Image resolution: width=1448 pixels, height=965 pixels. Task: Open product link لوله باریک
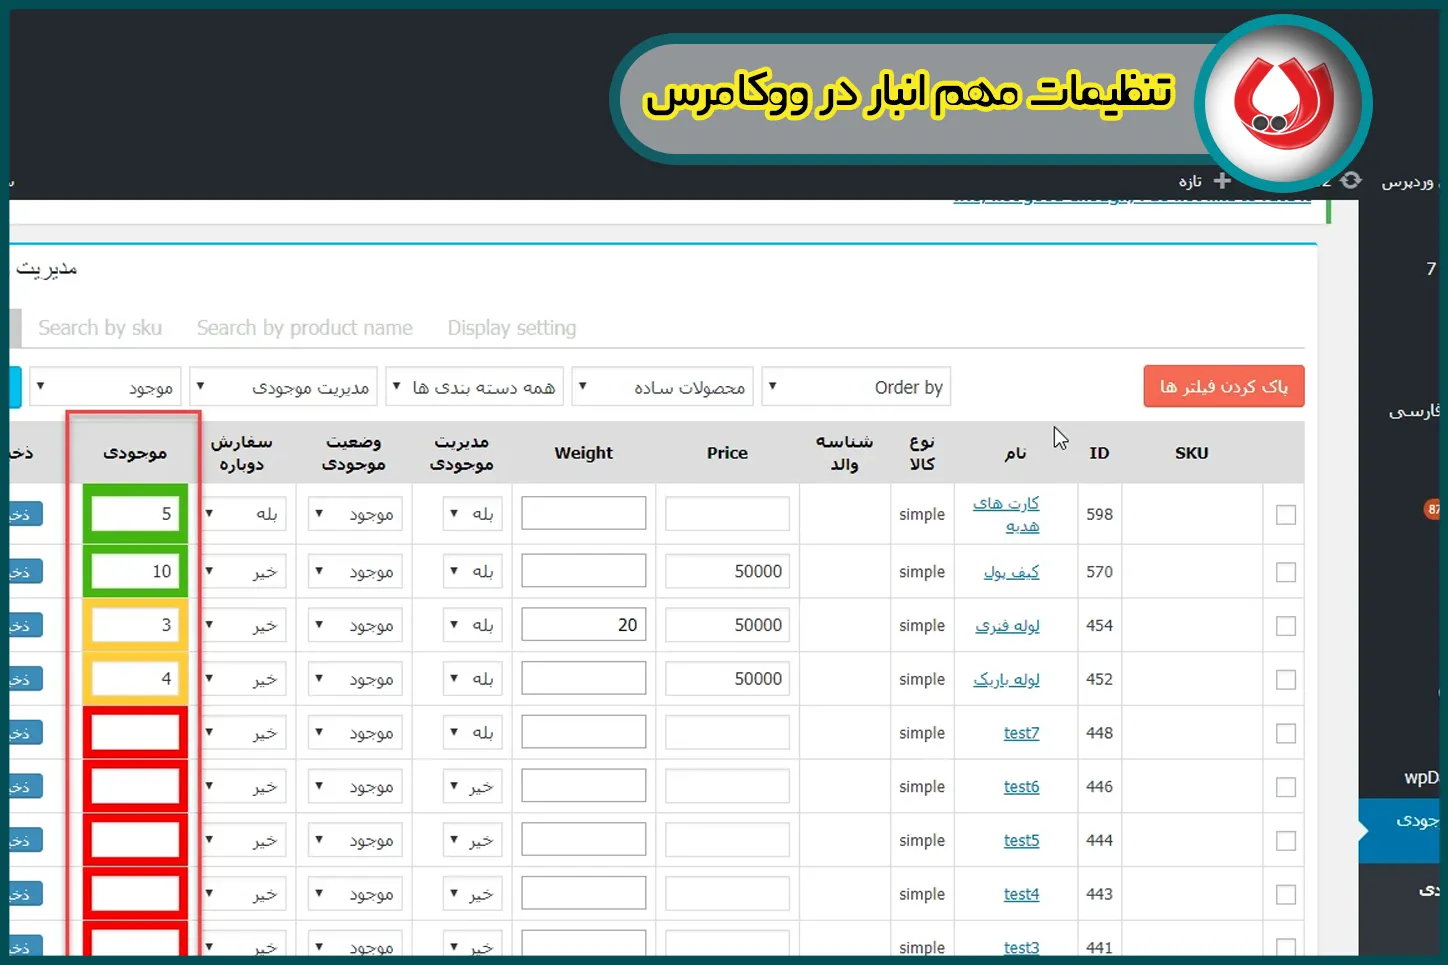click(x=1007, y=680)
